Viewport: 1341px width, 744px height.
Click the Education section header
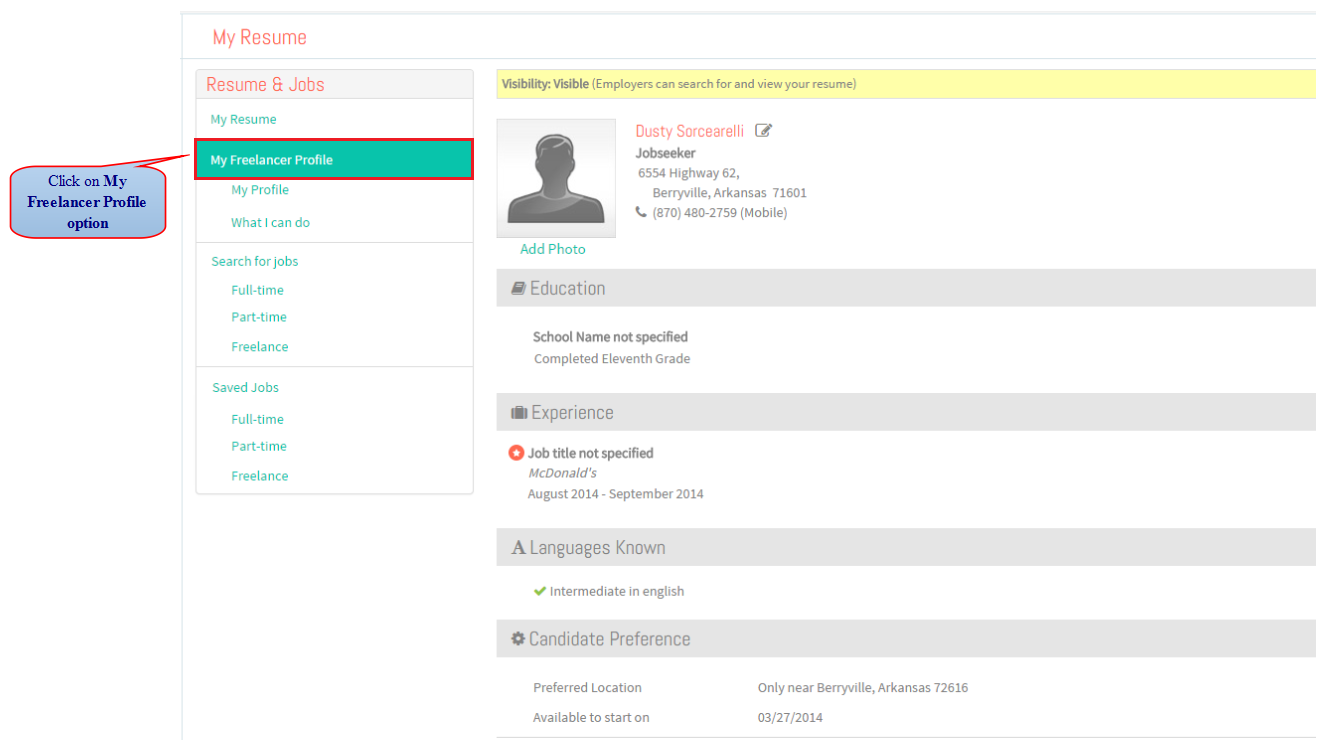click(906, 288)
